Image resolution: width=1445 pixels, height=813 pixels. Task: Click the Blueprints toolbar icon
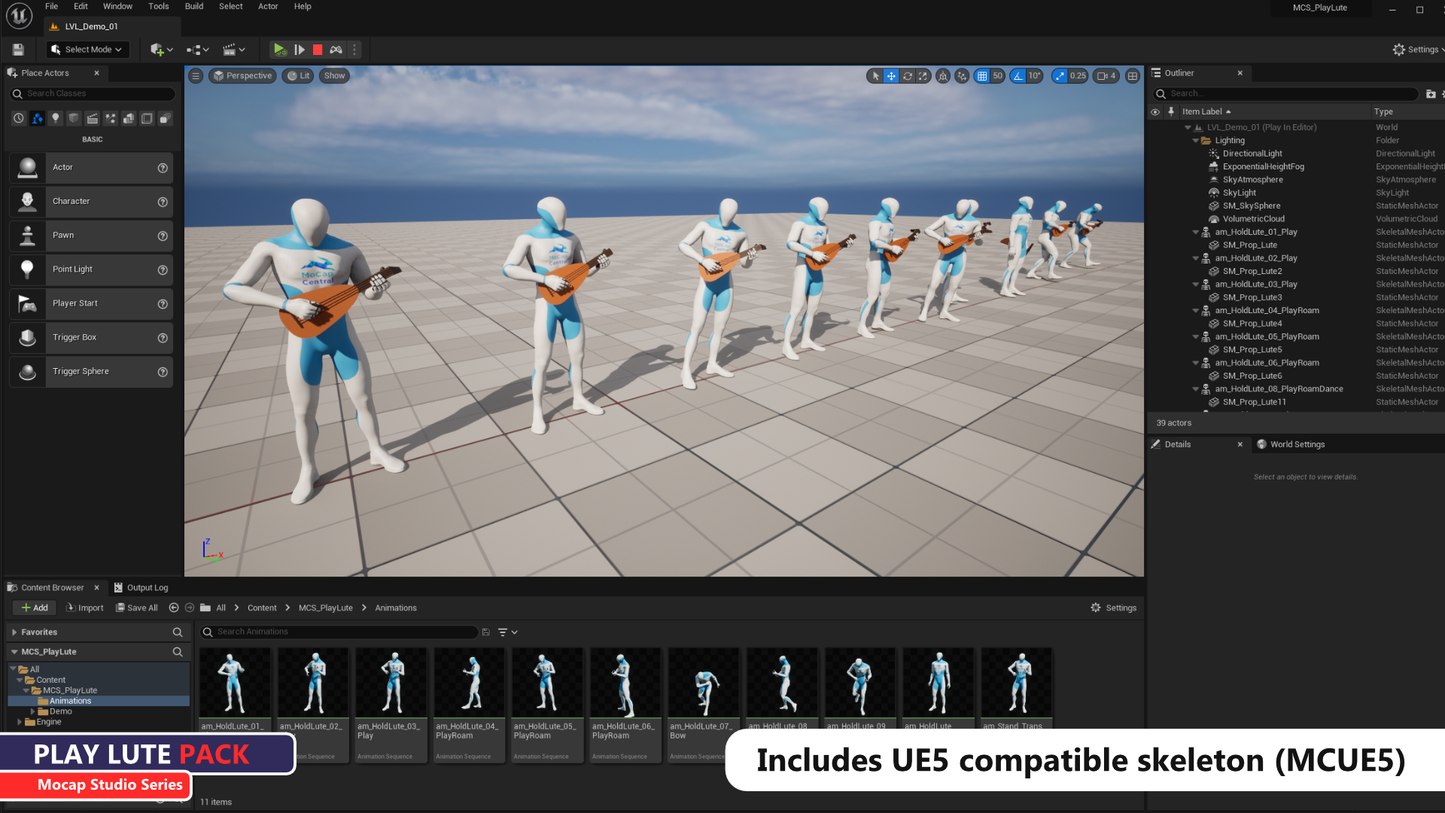pos(193,50)
